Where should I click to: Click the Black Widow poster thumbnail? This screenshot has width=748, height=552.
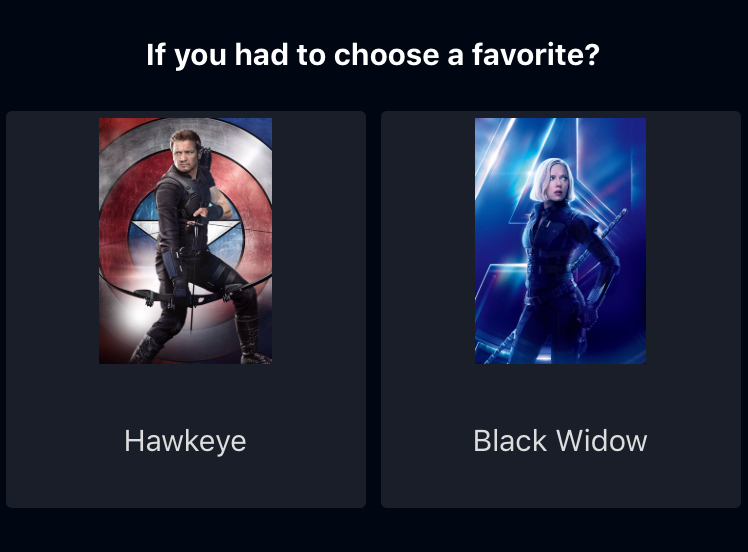tap(561, 241)
